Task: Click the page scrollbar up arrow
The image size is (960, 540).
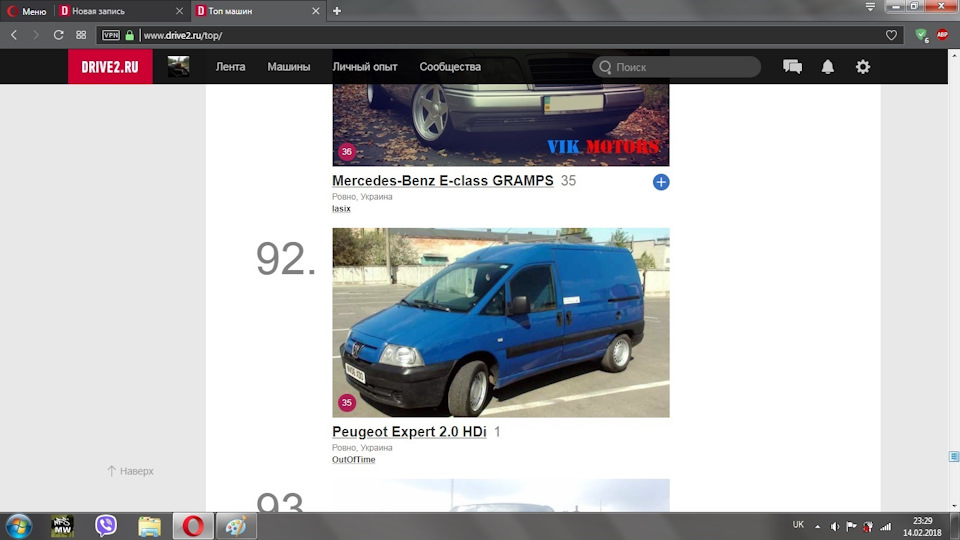Action: coord(954,55)
